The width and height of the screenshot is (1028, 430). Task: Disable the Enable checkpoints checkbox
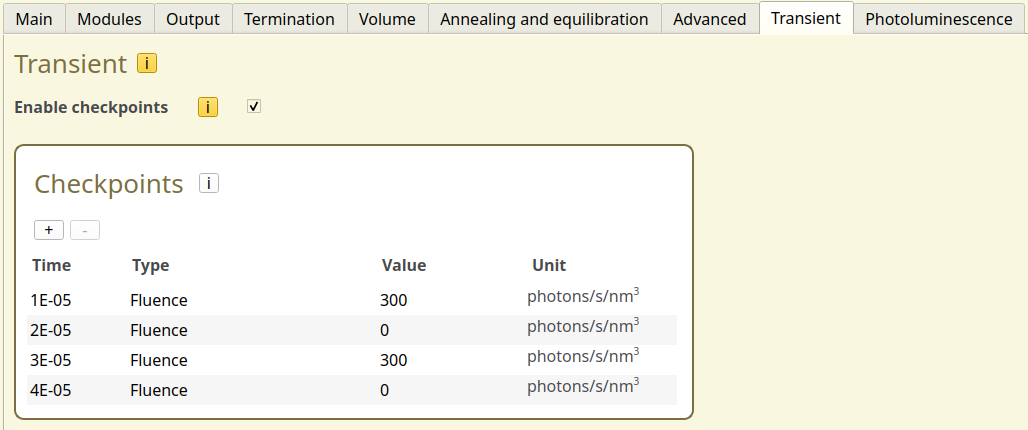(254, 106)
